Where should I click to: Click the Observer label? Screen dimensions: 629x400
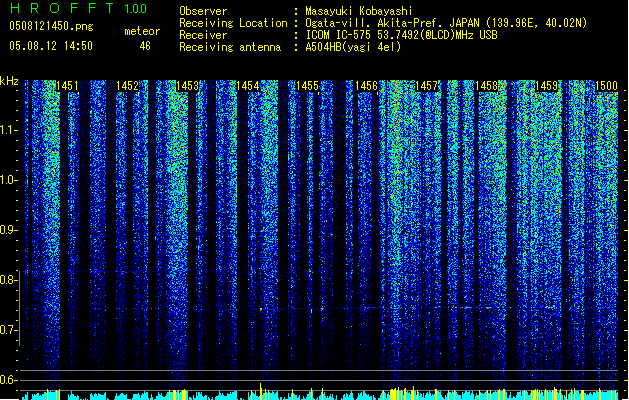pyautogui.click(x=203, y=11)
